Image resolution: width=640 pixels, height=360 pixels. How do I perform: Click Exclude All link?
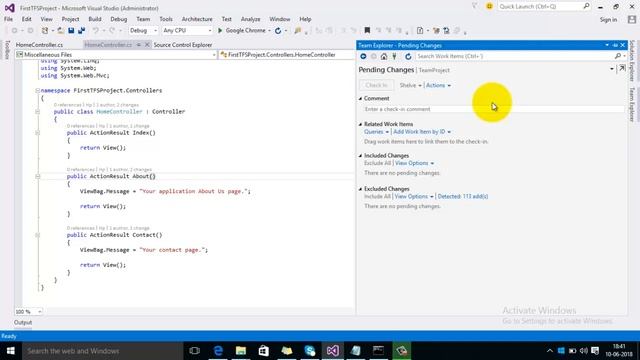pos(377,163)
